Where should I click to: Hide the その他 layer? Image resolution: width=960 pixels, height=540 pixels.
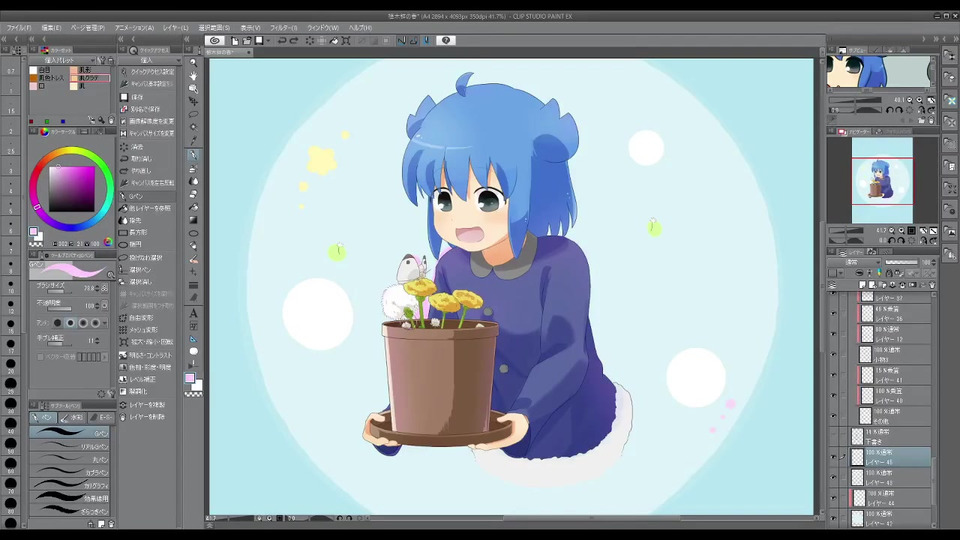833,416
